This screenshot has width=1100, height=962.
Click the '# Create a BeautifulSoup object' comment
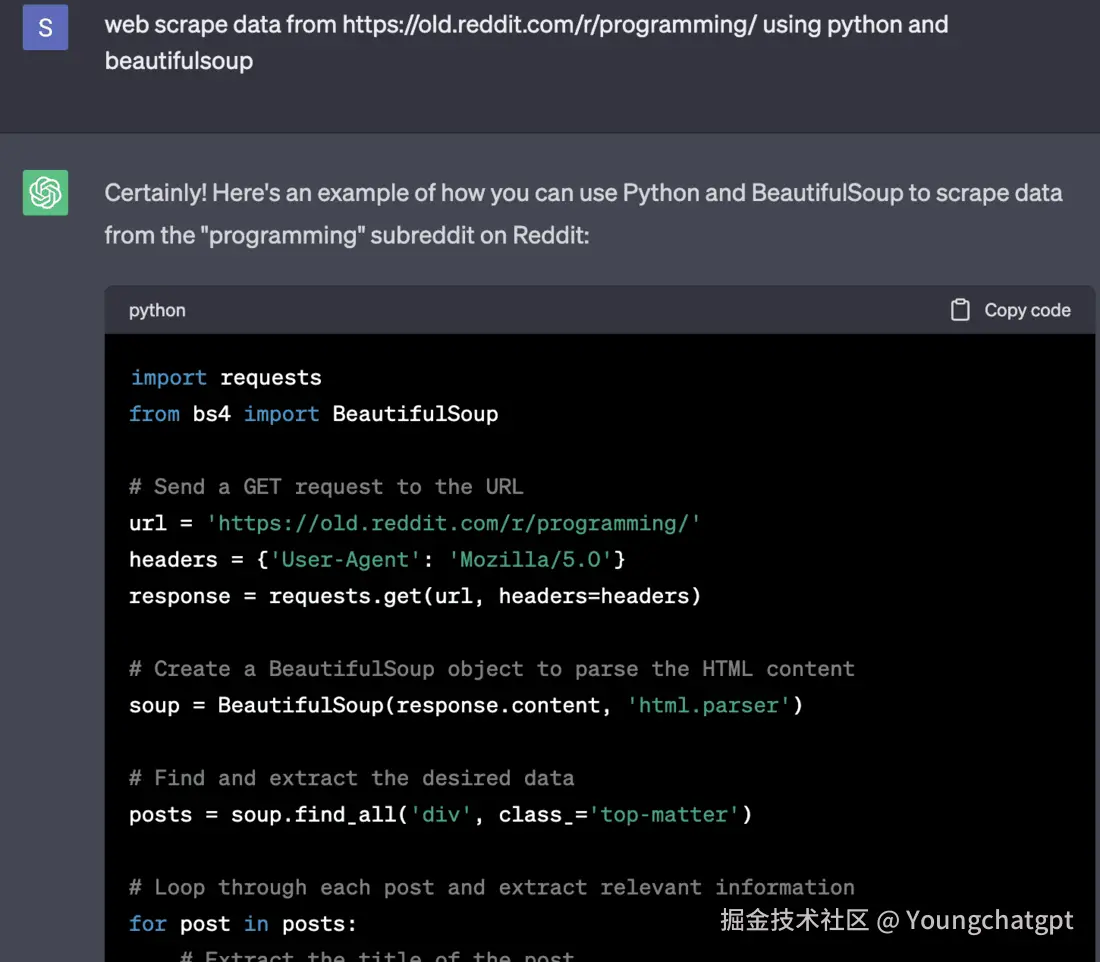[x=491, y=669]
